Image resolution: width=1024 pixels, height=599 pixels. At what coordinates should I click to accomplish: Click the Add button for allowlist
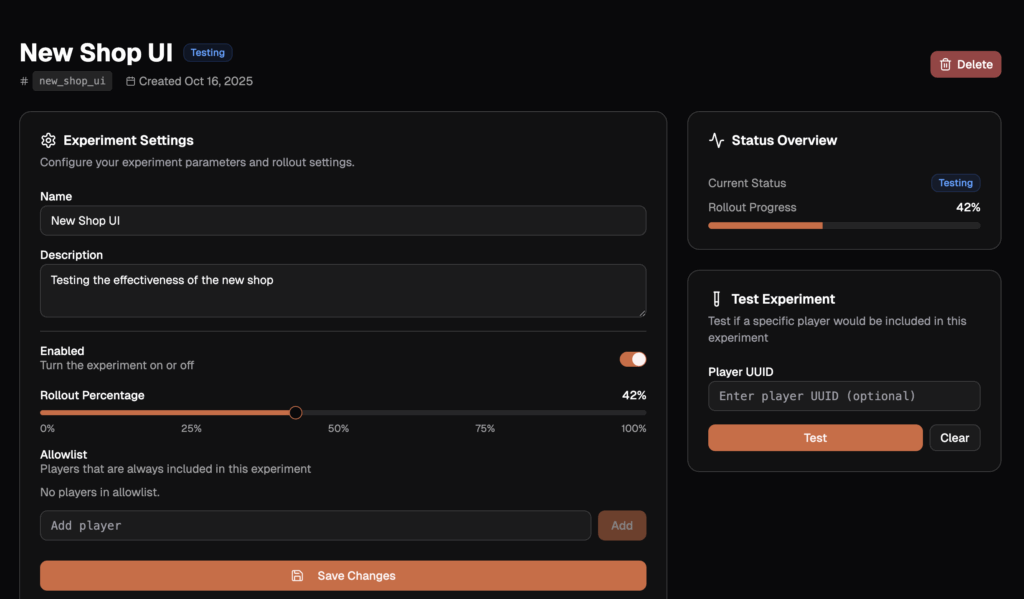pyautogui.click(x=621, y=526)
